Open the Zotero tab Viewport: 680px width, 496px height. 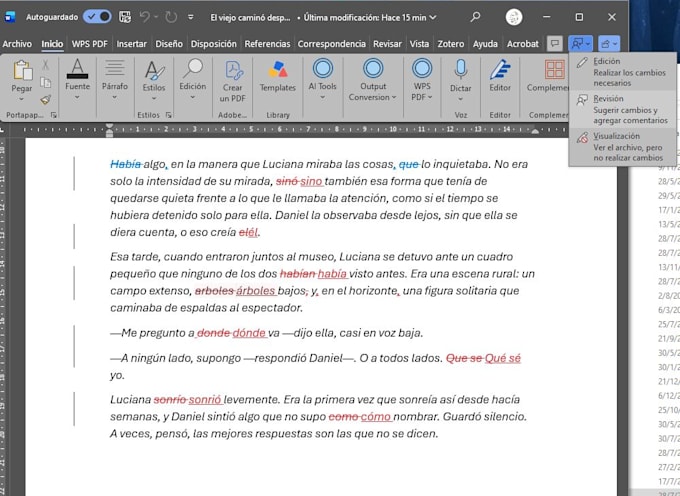(451, 44)
